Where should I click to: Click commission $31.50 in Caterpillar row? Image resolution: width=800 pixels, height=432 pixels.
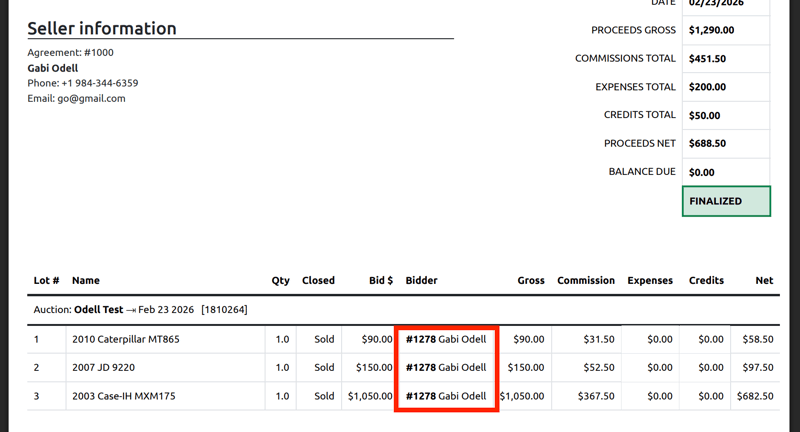[599, 339]
